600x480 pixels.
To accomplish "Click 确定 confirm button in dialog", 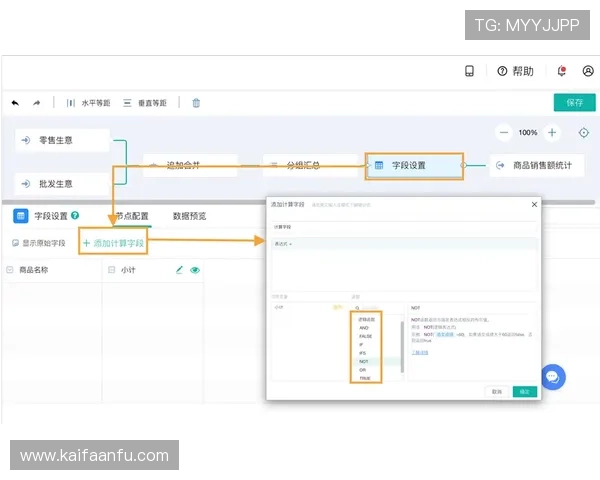I will click(525, 392).
